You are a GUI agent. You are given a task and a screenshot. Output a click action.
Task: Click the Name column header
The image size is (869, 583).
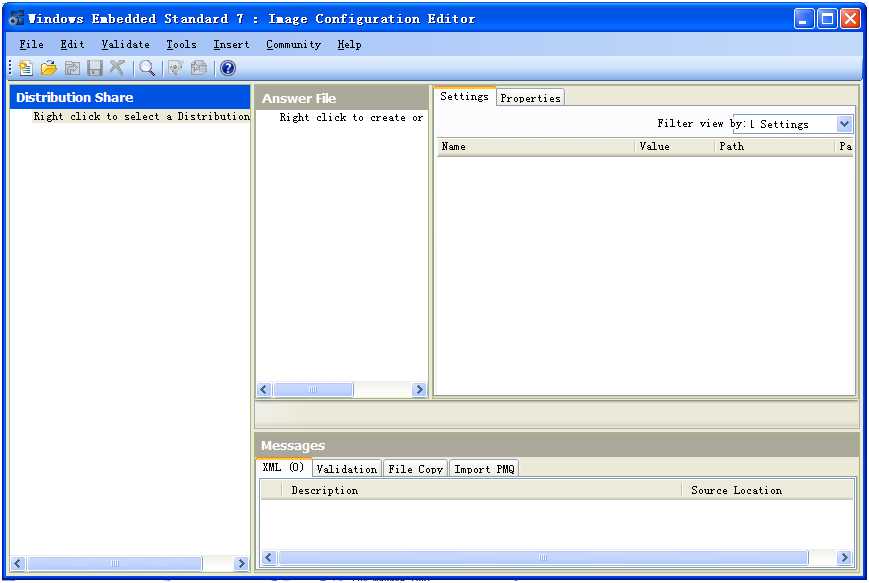536,146
